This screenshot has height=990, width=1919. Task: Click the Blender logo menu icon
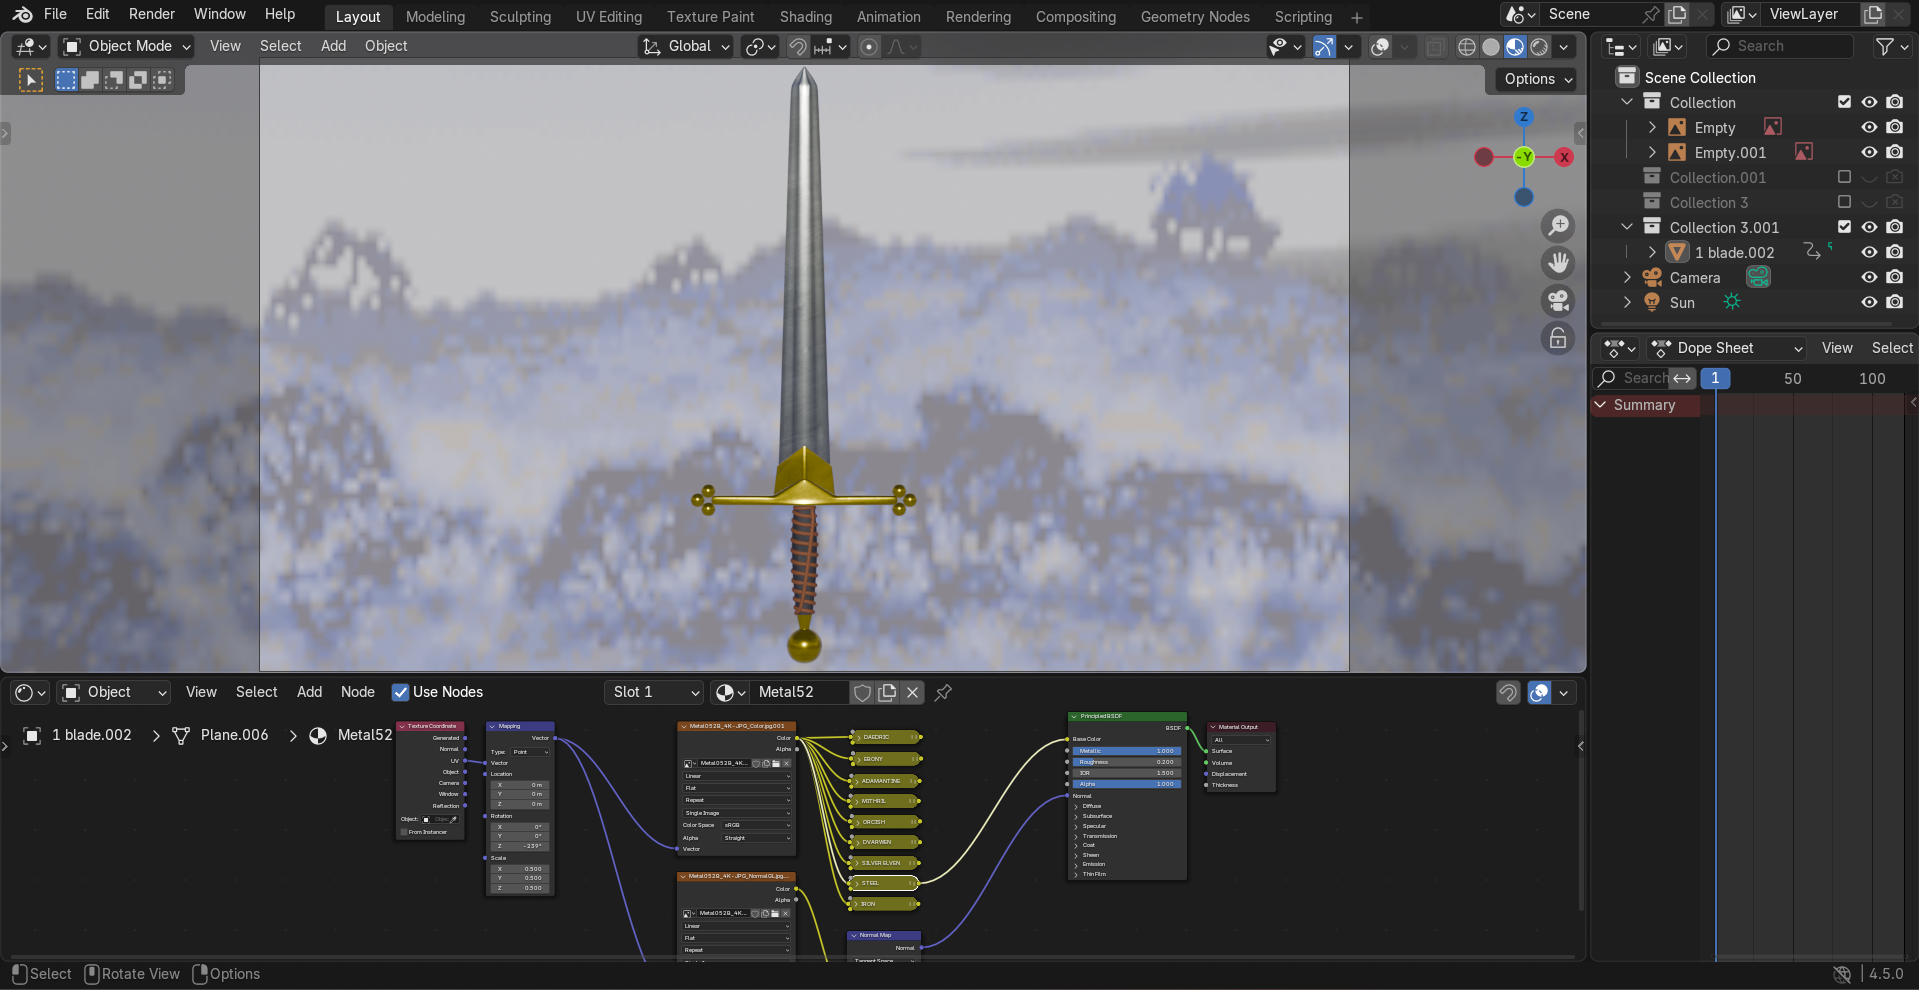click(22, 14)
